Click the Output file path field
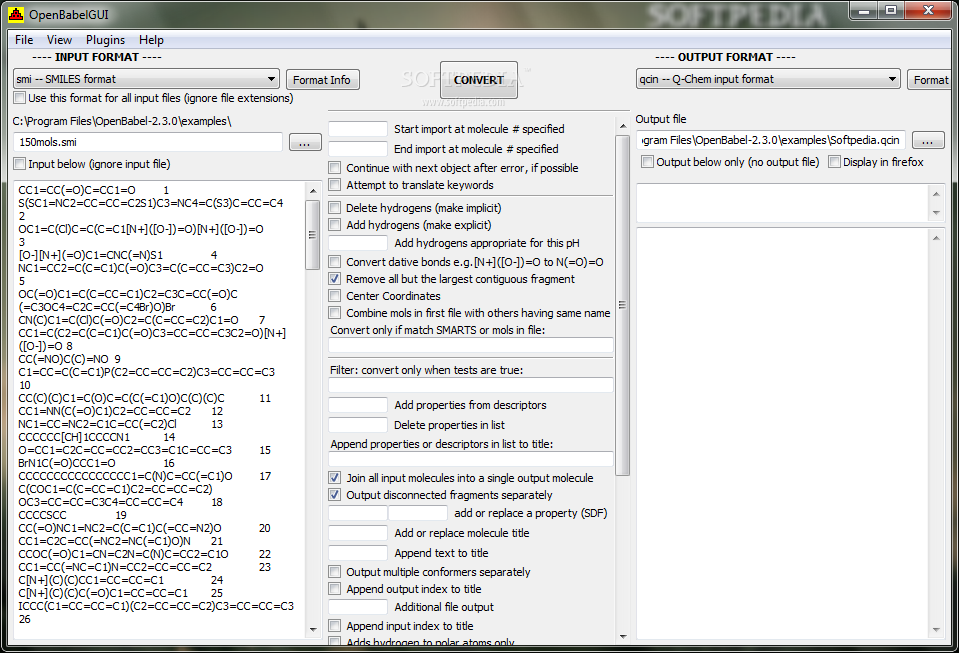This screenshot has height=653, width=959. [x=771, y=140]
